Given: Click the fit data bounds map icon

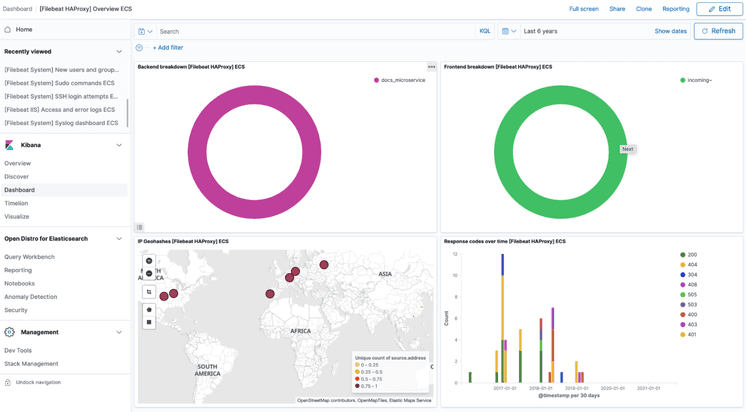Looking at the screenshot, I should coord(149,292).
